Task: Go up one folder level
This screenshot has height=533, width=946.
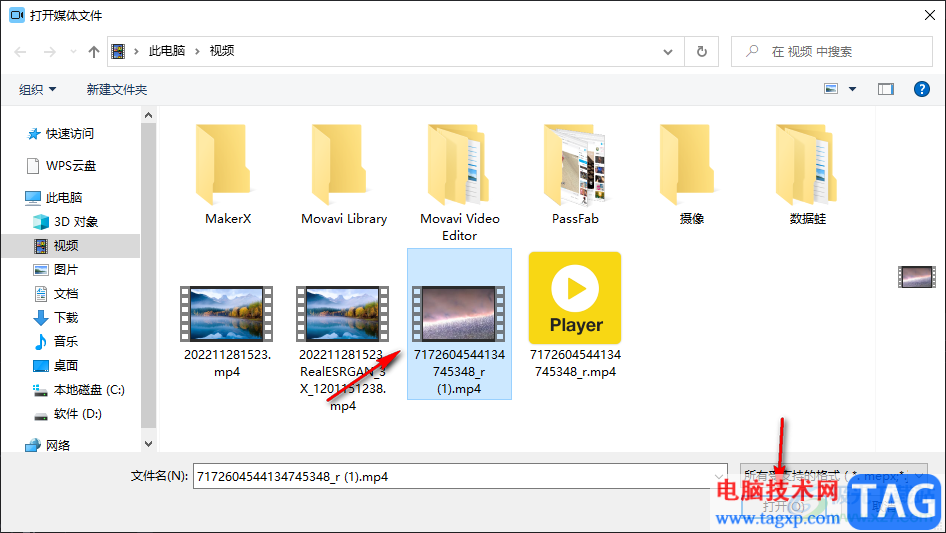Action: [94, 52]
